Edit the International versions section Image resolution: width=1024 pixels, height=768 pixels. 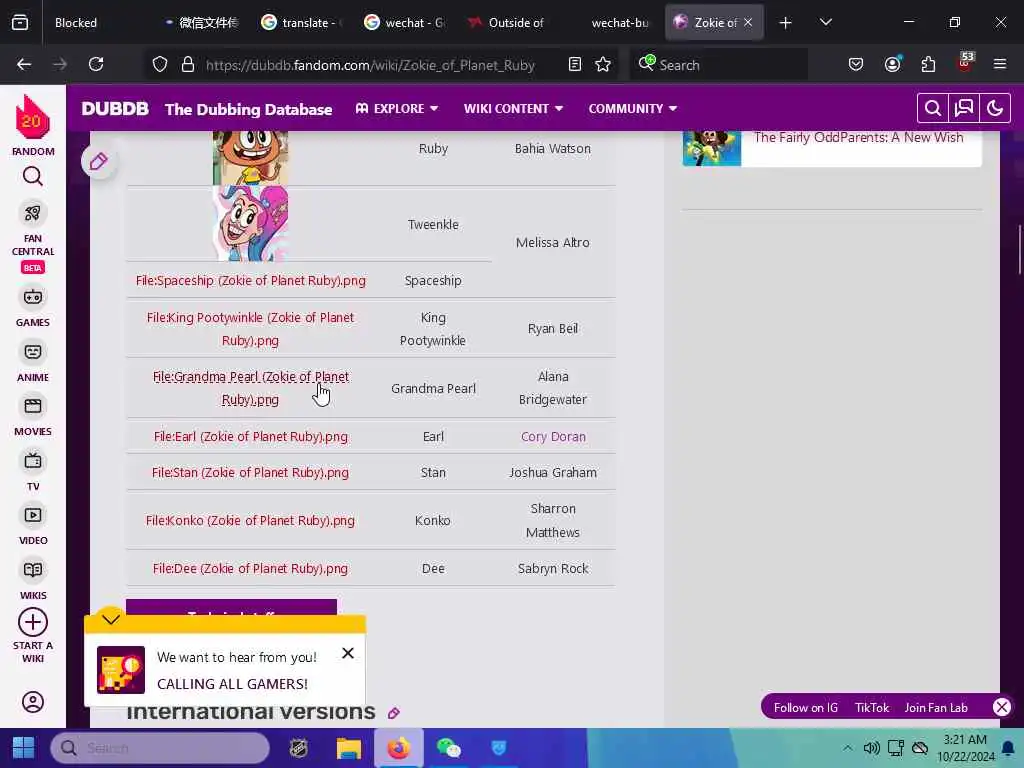point(394,713)
